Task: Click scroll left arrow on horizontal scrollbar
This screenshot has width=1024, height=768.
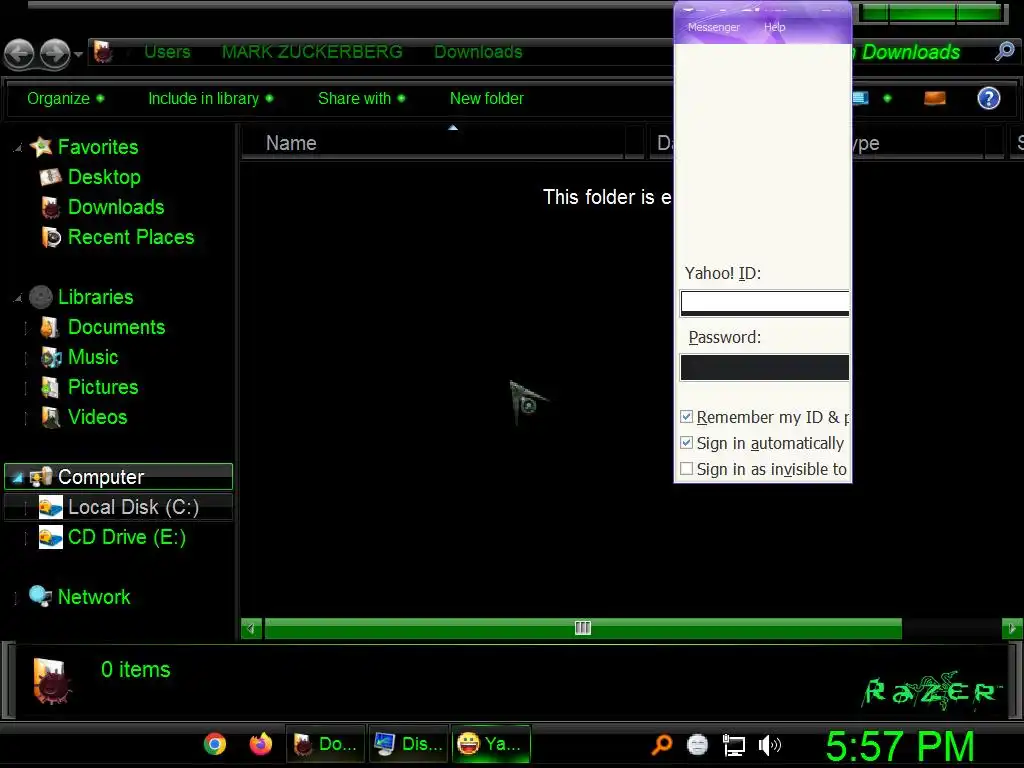Action: tap(251, 629)
